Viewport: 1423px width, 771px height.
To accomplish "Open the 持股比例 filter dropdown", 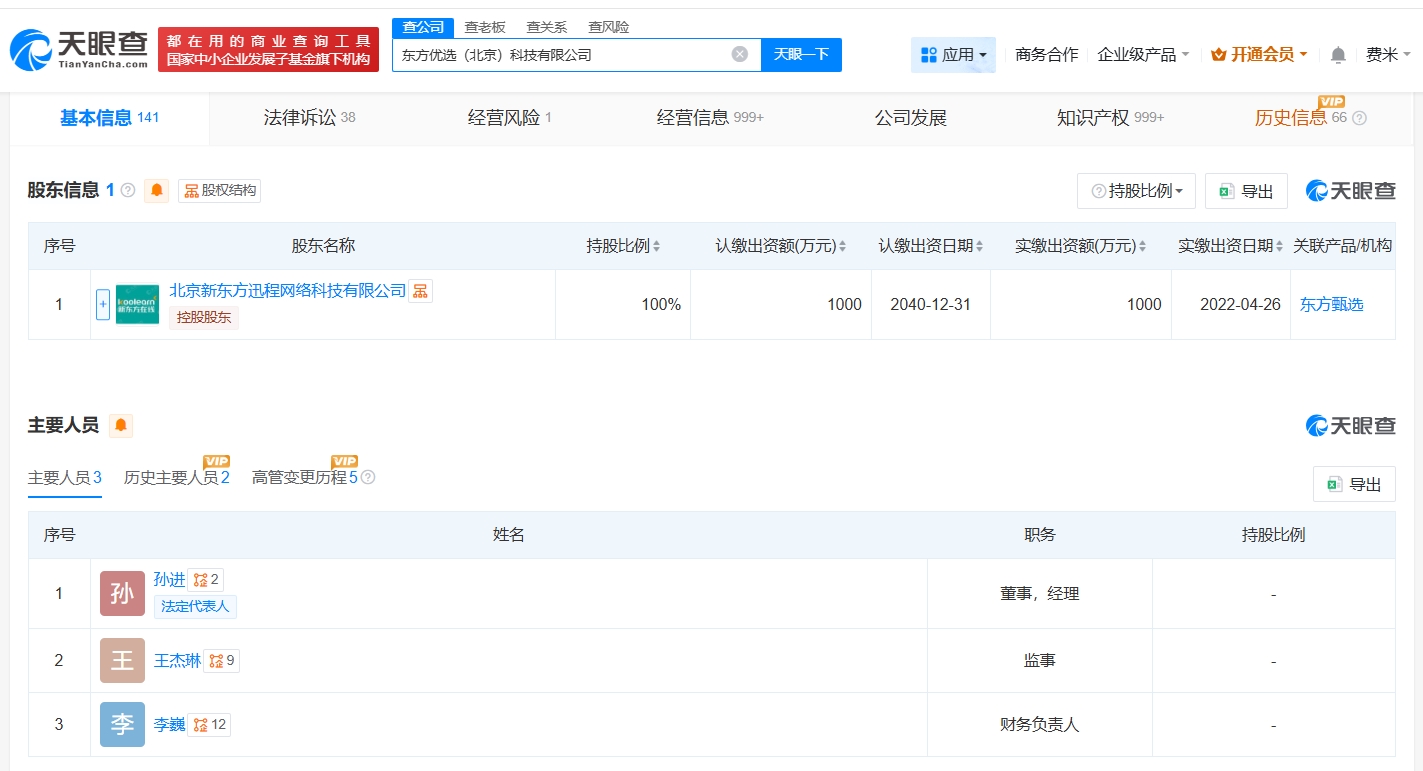I will click(x=1136, y=191).
